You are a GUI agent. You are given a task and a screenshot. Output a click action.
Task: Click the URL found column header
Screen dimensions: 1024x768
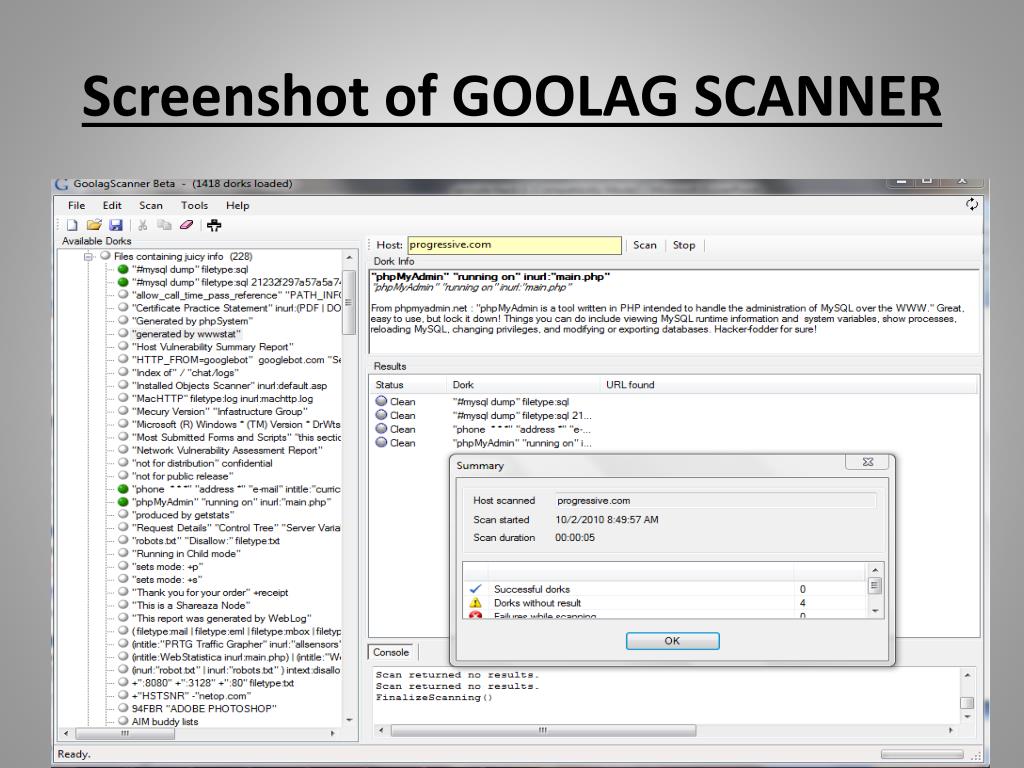pyautogui.click(x=788, y=385)
